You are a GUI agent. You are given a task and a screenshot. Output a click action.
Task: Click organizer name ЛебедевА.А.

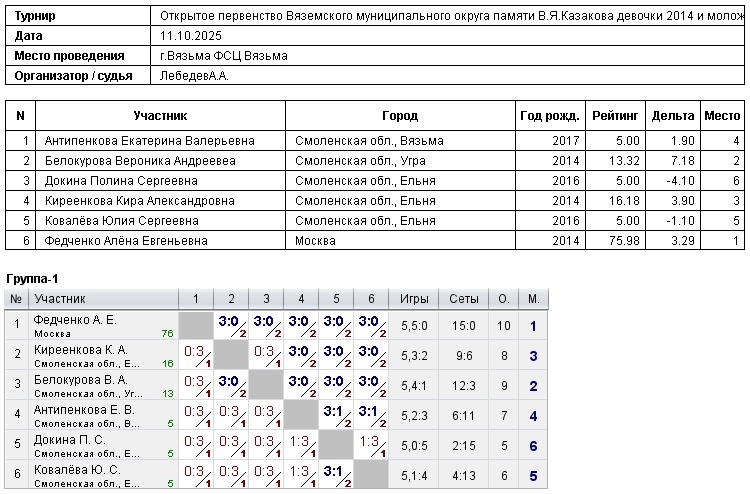tap(194, 76)
